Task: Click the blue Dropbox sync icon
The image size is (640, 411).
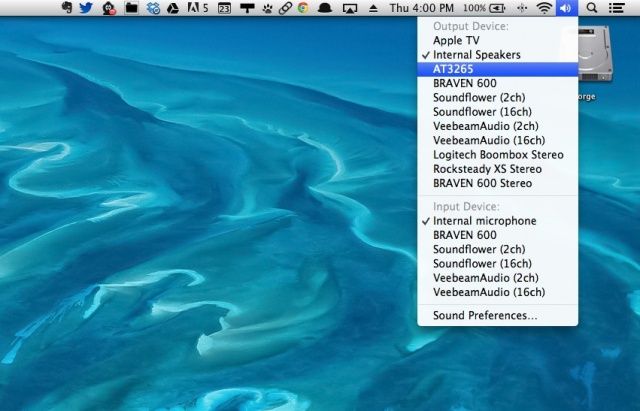Action: (153, 8)
